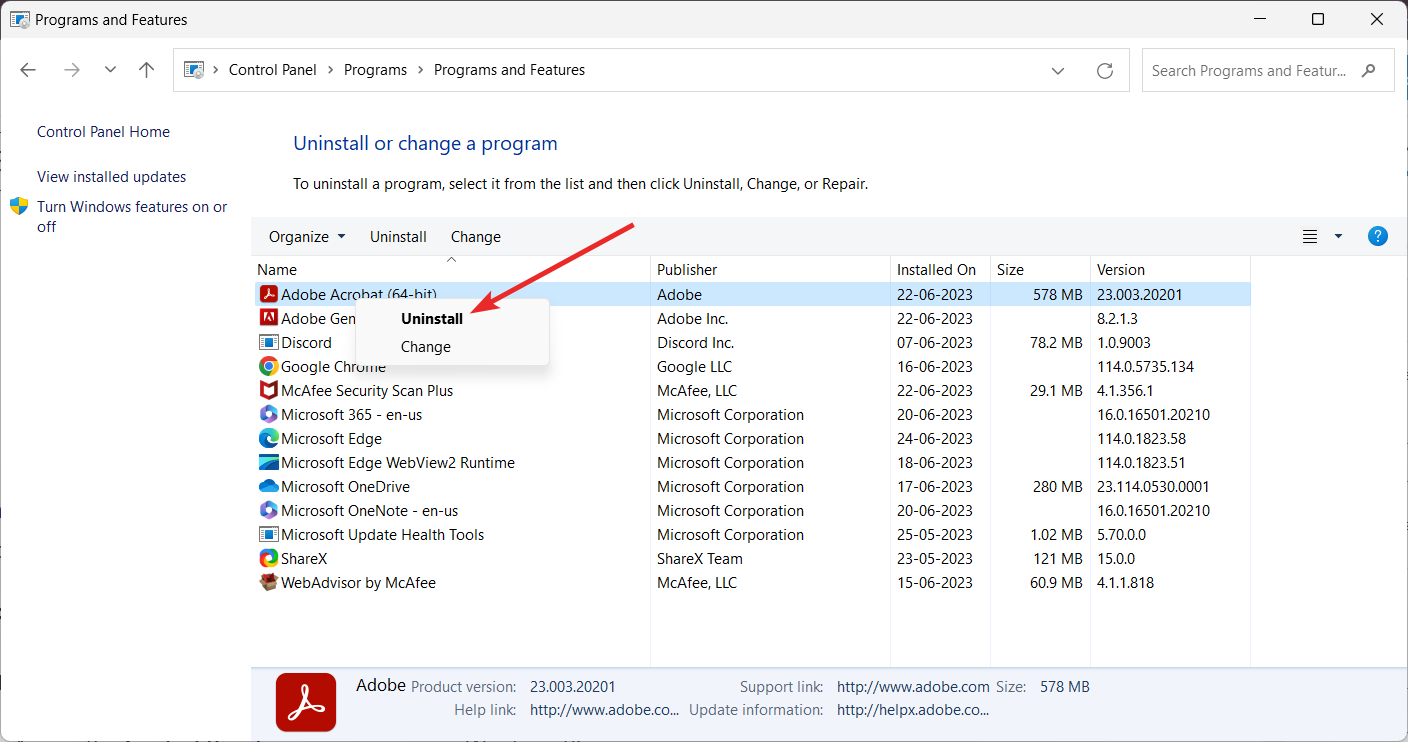The width and height of the screenshot is (1408, 742).
Task: Refresh the Programs and Features list
Action: [1105, 70]
